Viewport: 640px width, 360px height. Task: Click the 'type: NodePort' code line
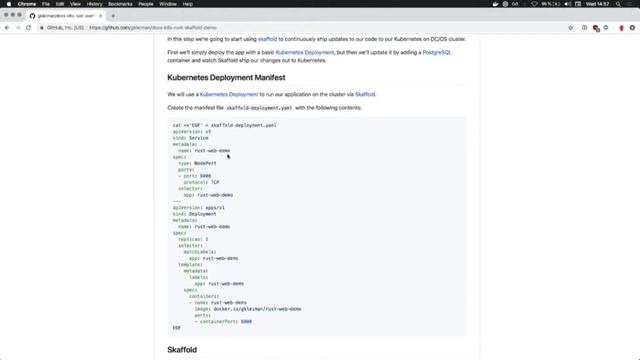197,163
